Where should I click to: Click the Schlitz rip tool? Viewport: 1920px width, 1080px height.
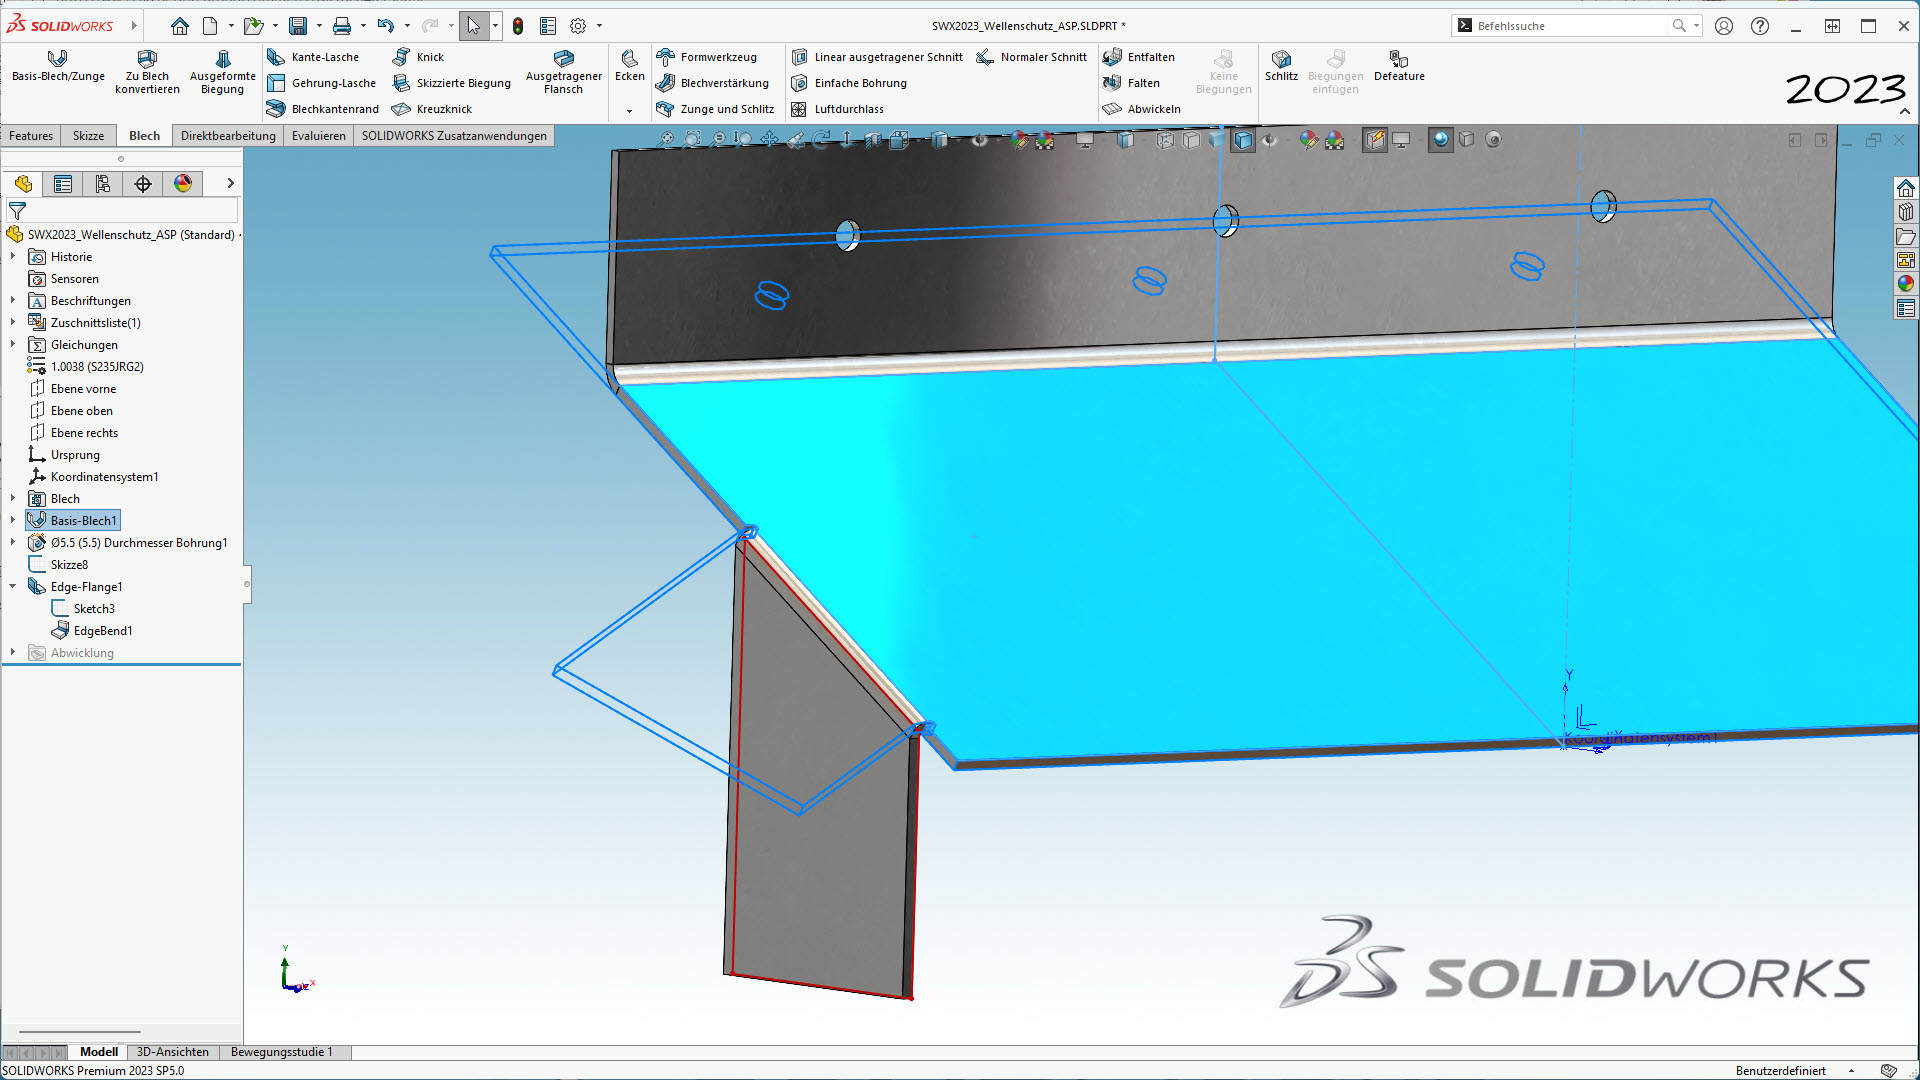coord(1281,65)
